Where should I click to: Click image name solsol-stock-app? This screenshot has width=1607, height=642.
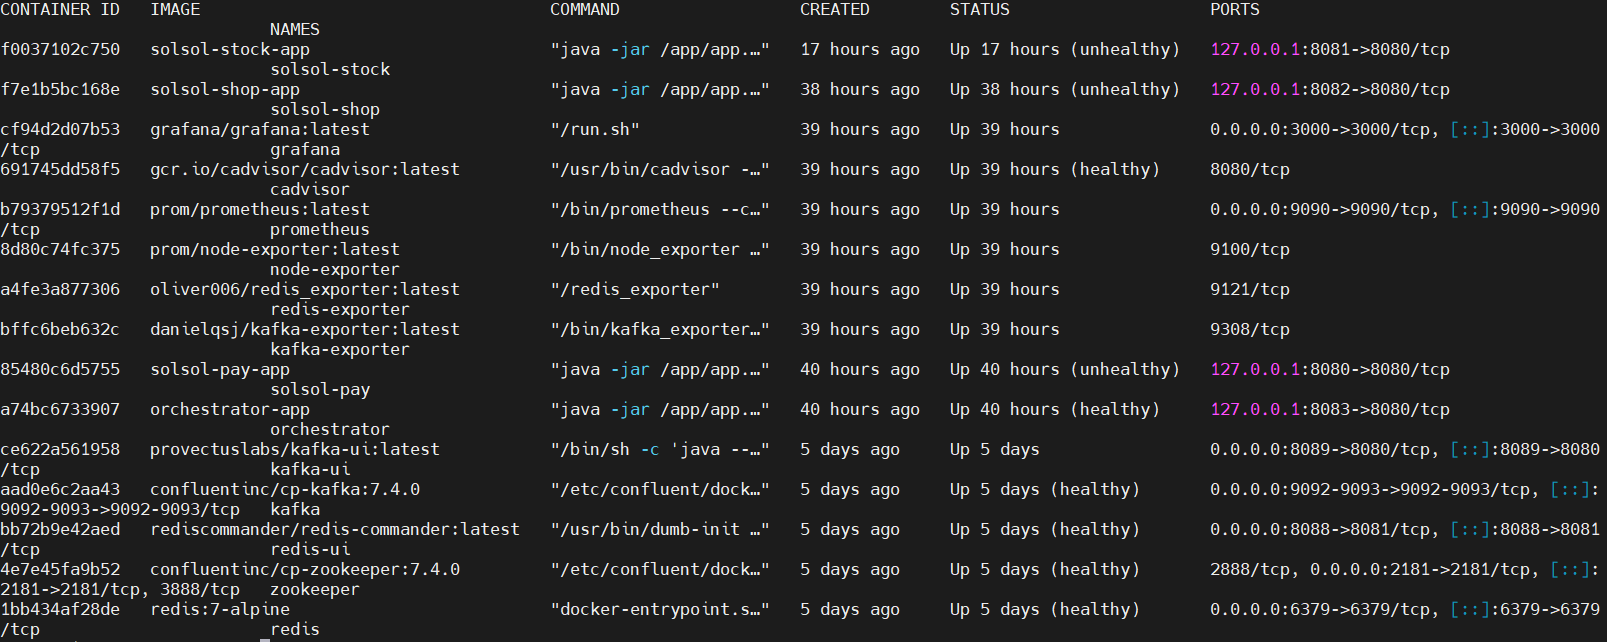click(230, 50)
